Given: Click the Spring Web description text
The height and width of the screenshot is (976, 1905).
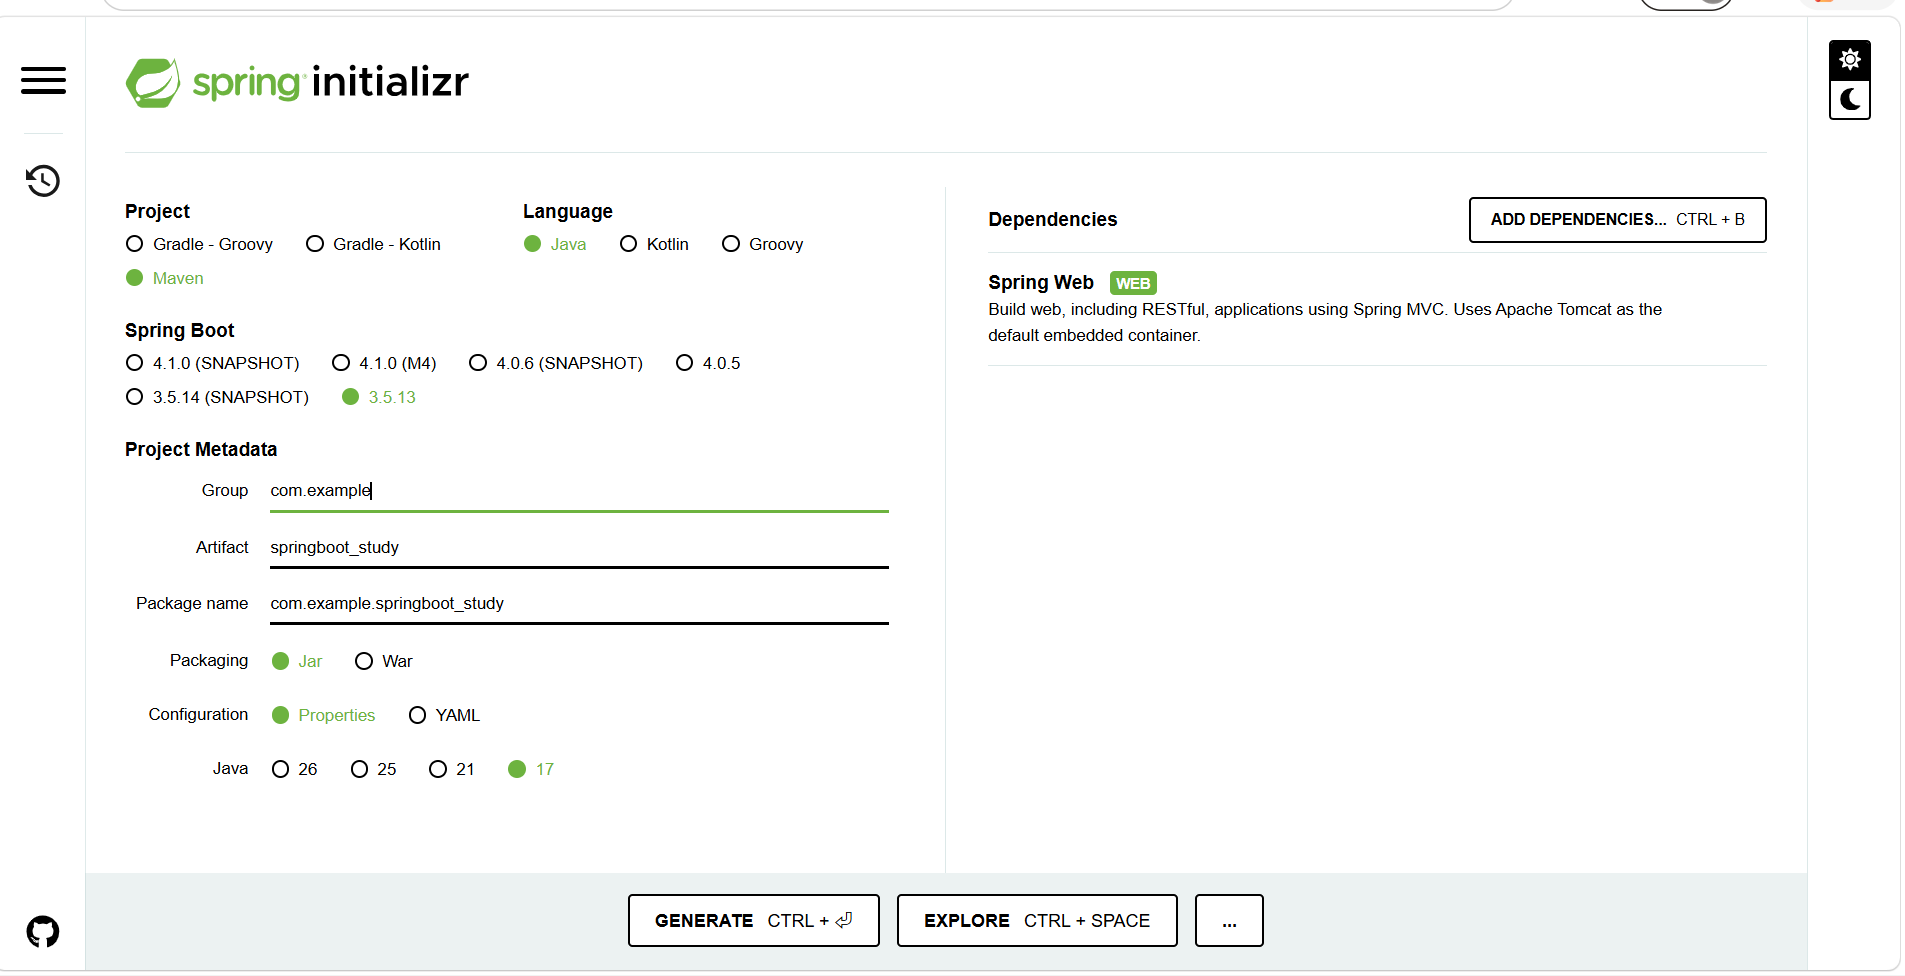Looking at the screenshot, I should pyautogui.click(x=1325, y=322).
